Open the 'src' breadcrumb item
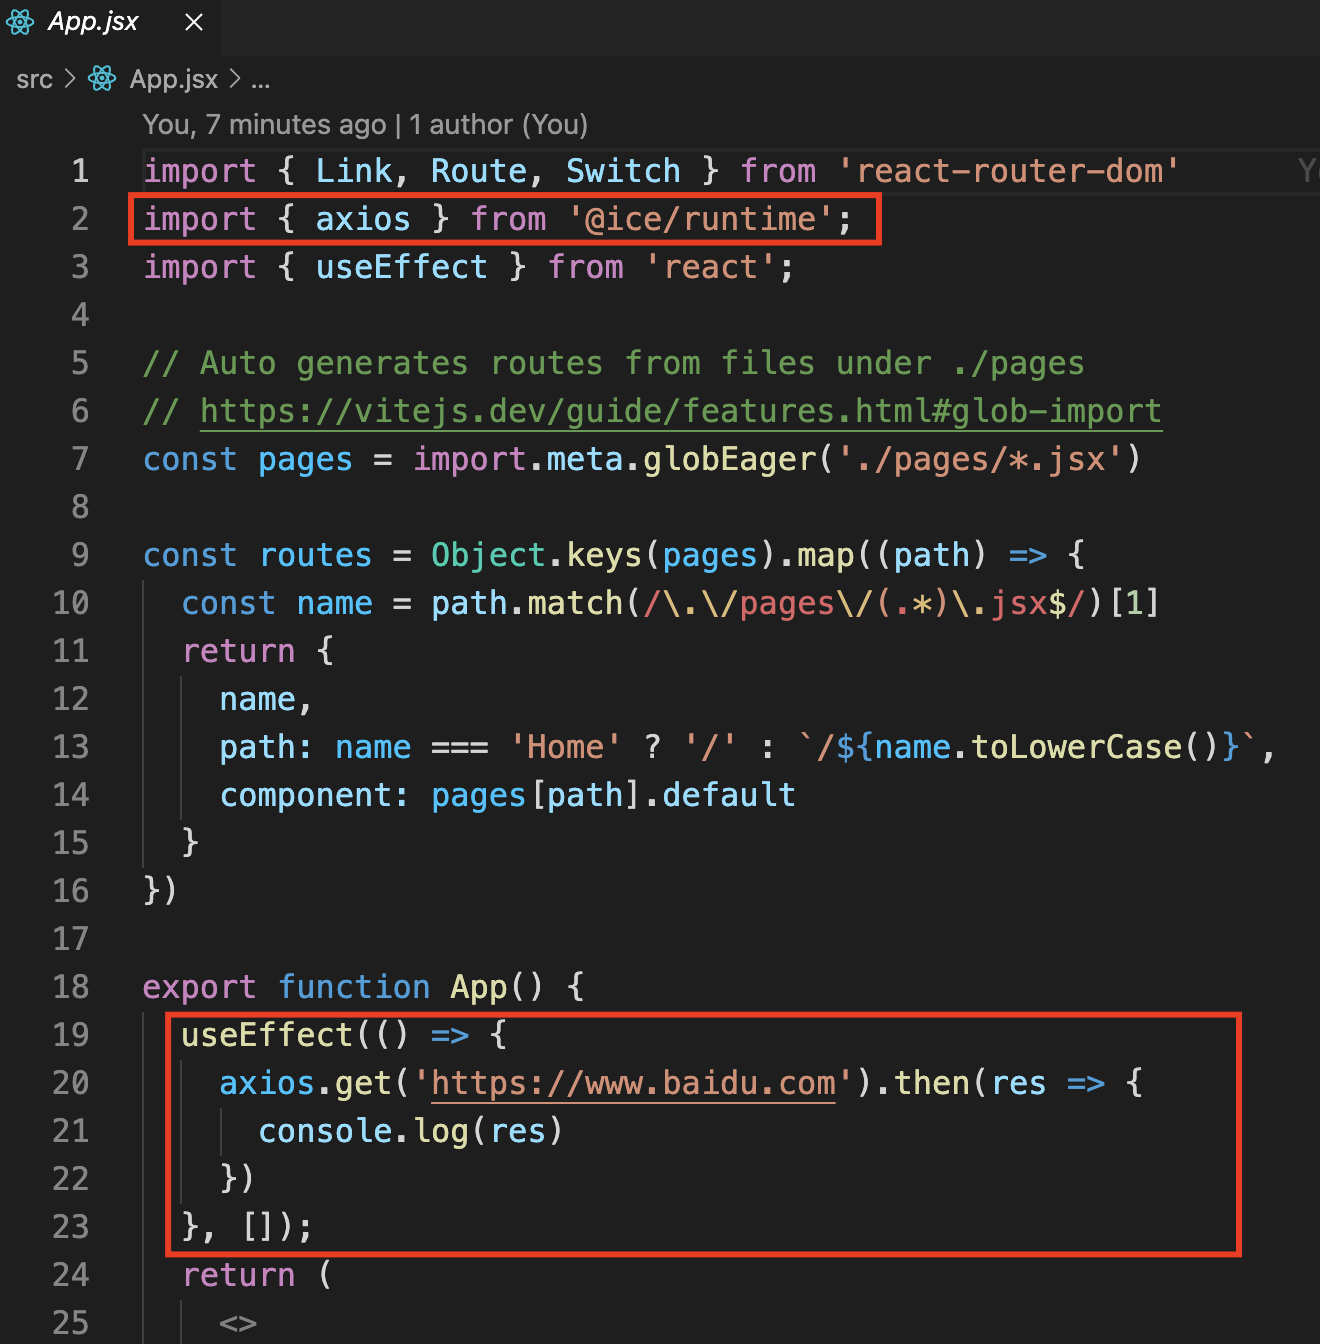 tap(33, 79)
